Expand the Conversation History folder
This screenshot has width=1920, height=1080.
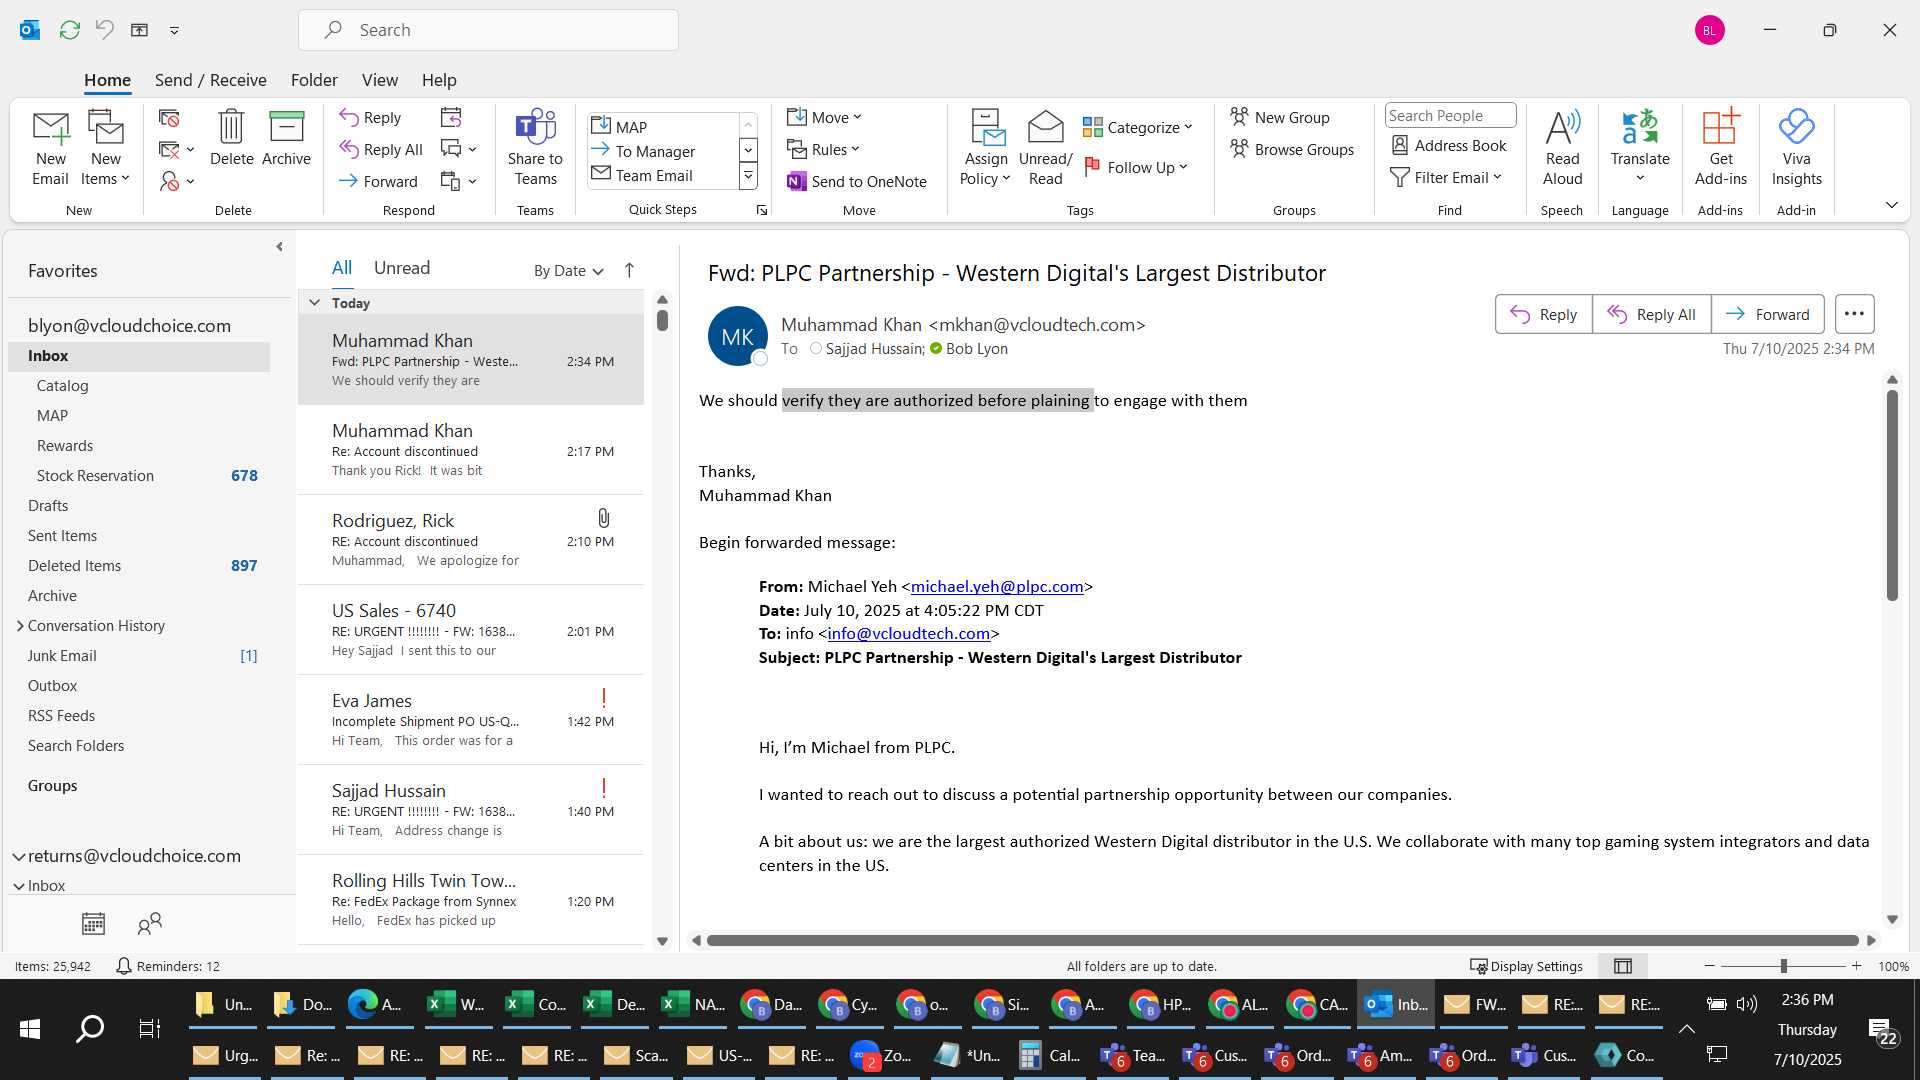point(20,626)
